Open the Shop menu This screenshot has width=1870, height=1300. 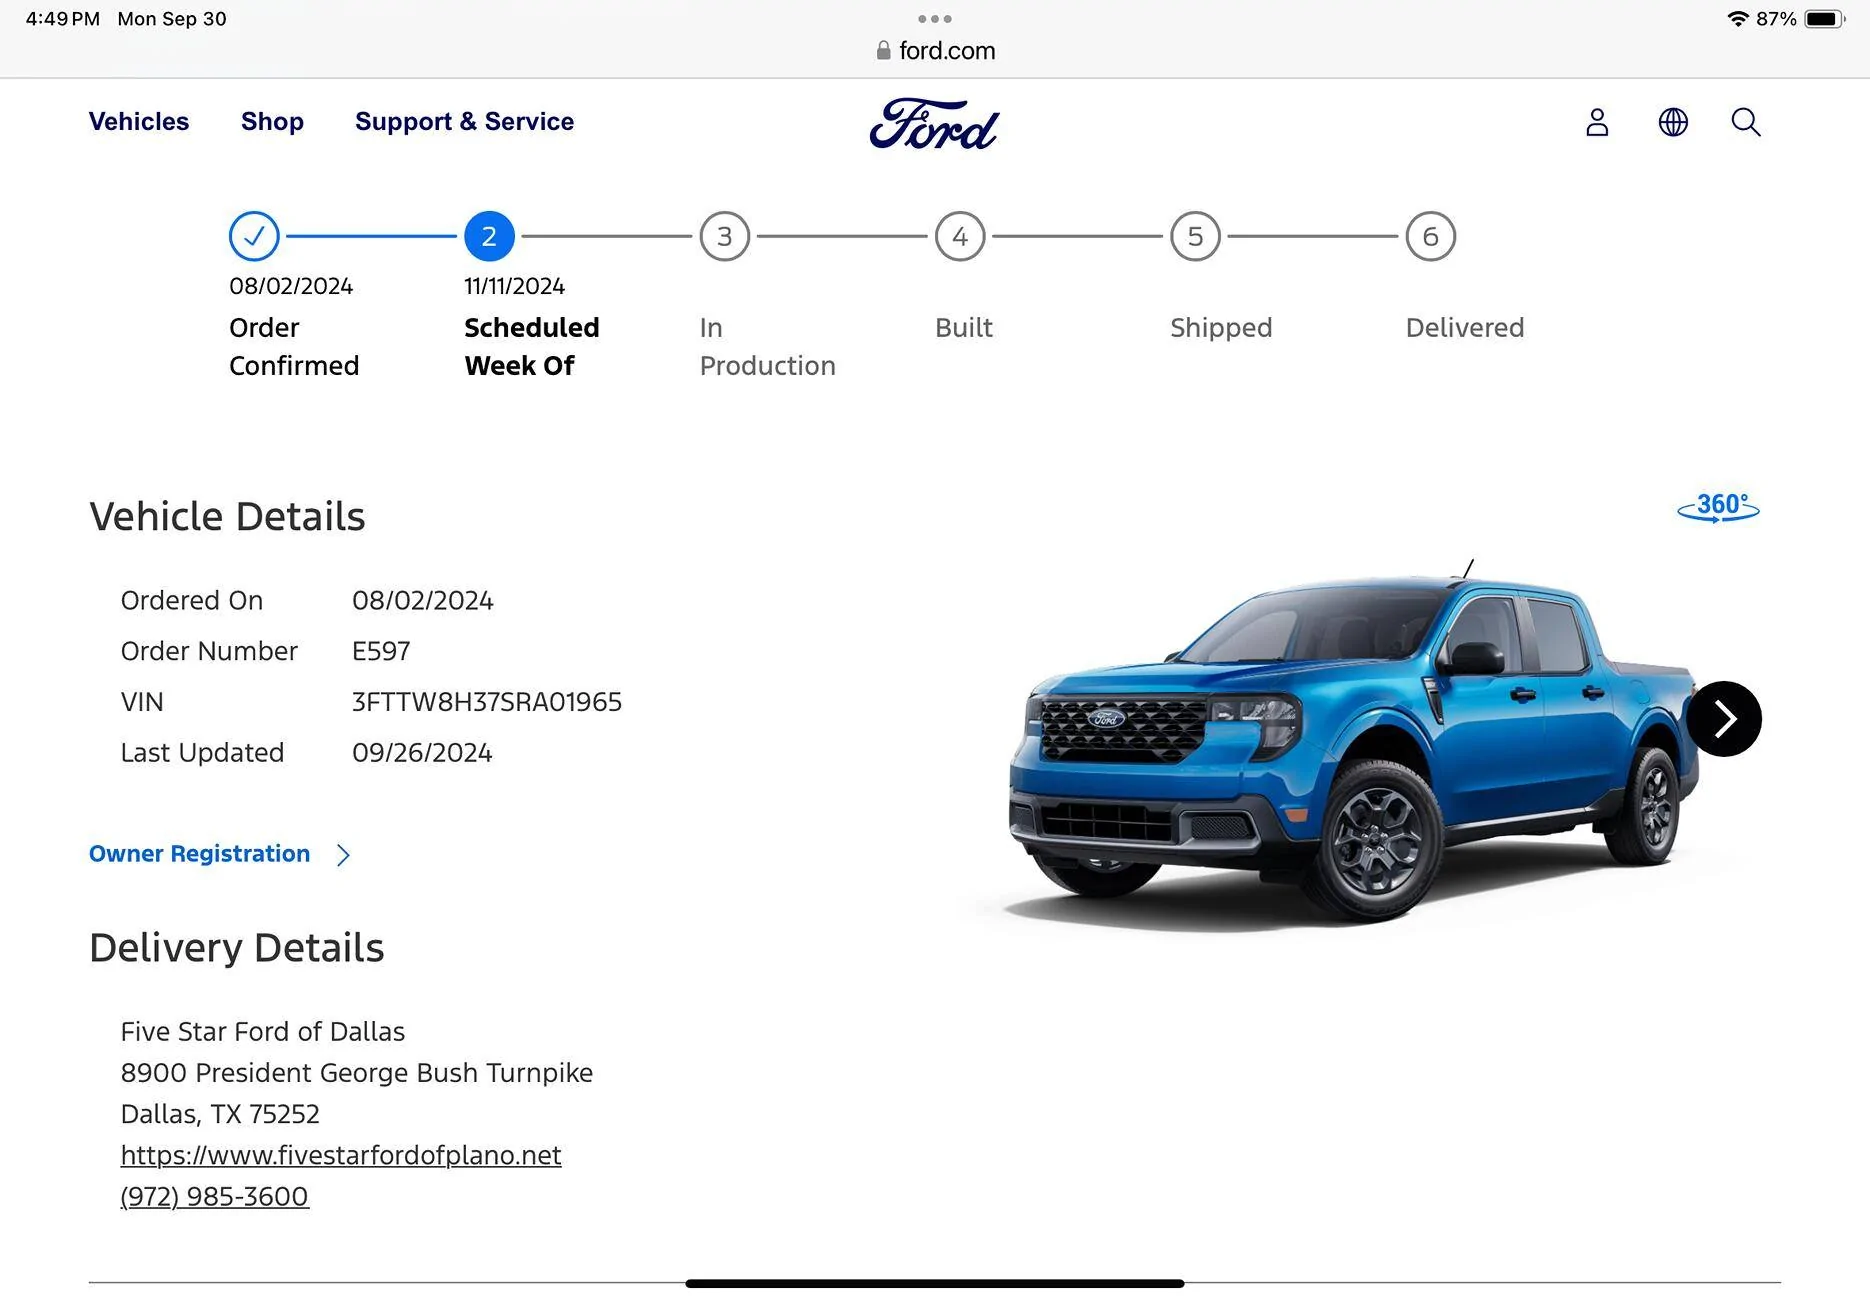click(272, 121)
